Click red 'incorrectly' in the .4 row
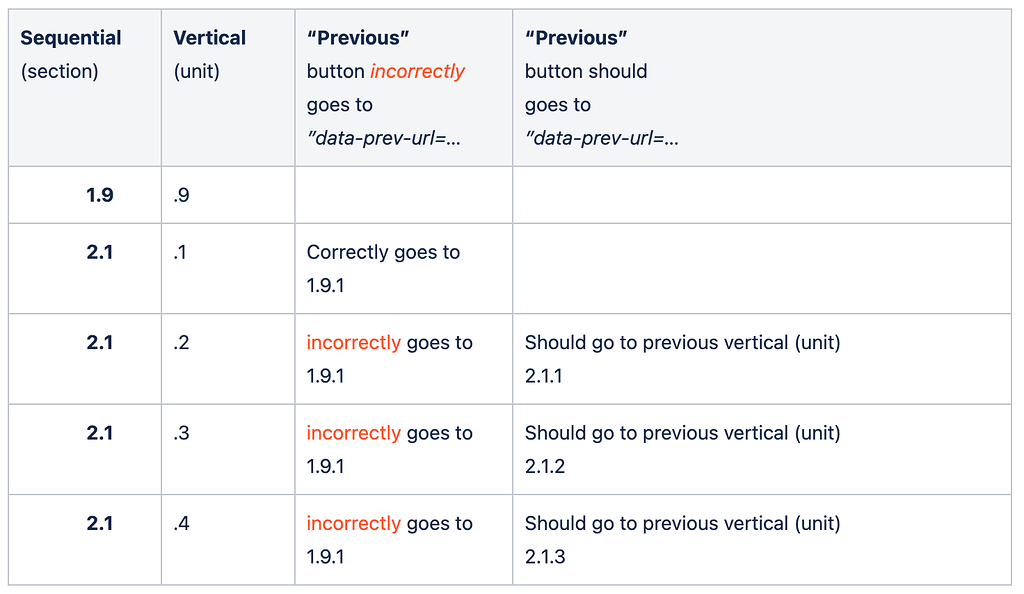 353,523
